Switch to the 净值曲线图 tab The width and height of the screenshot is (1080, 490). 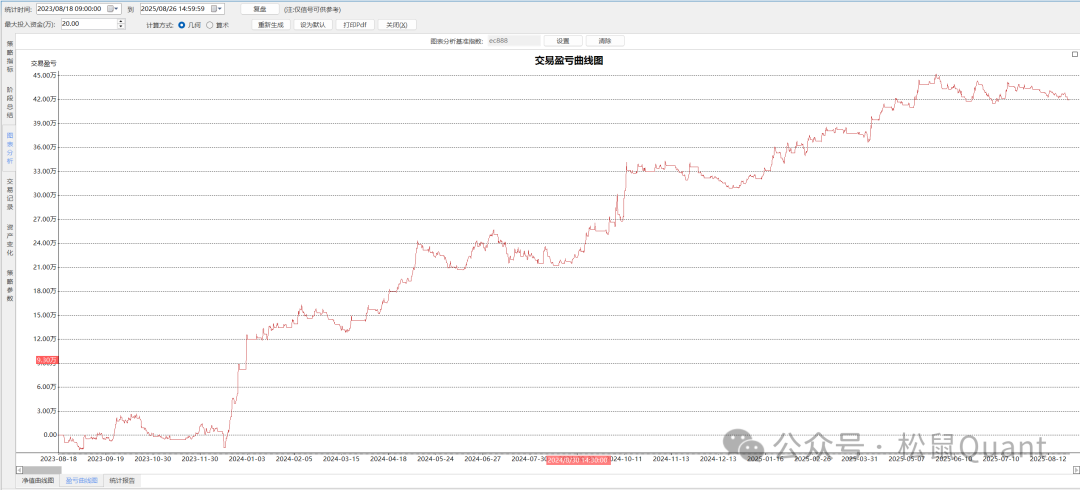click(38, 481)
